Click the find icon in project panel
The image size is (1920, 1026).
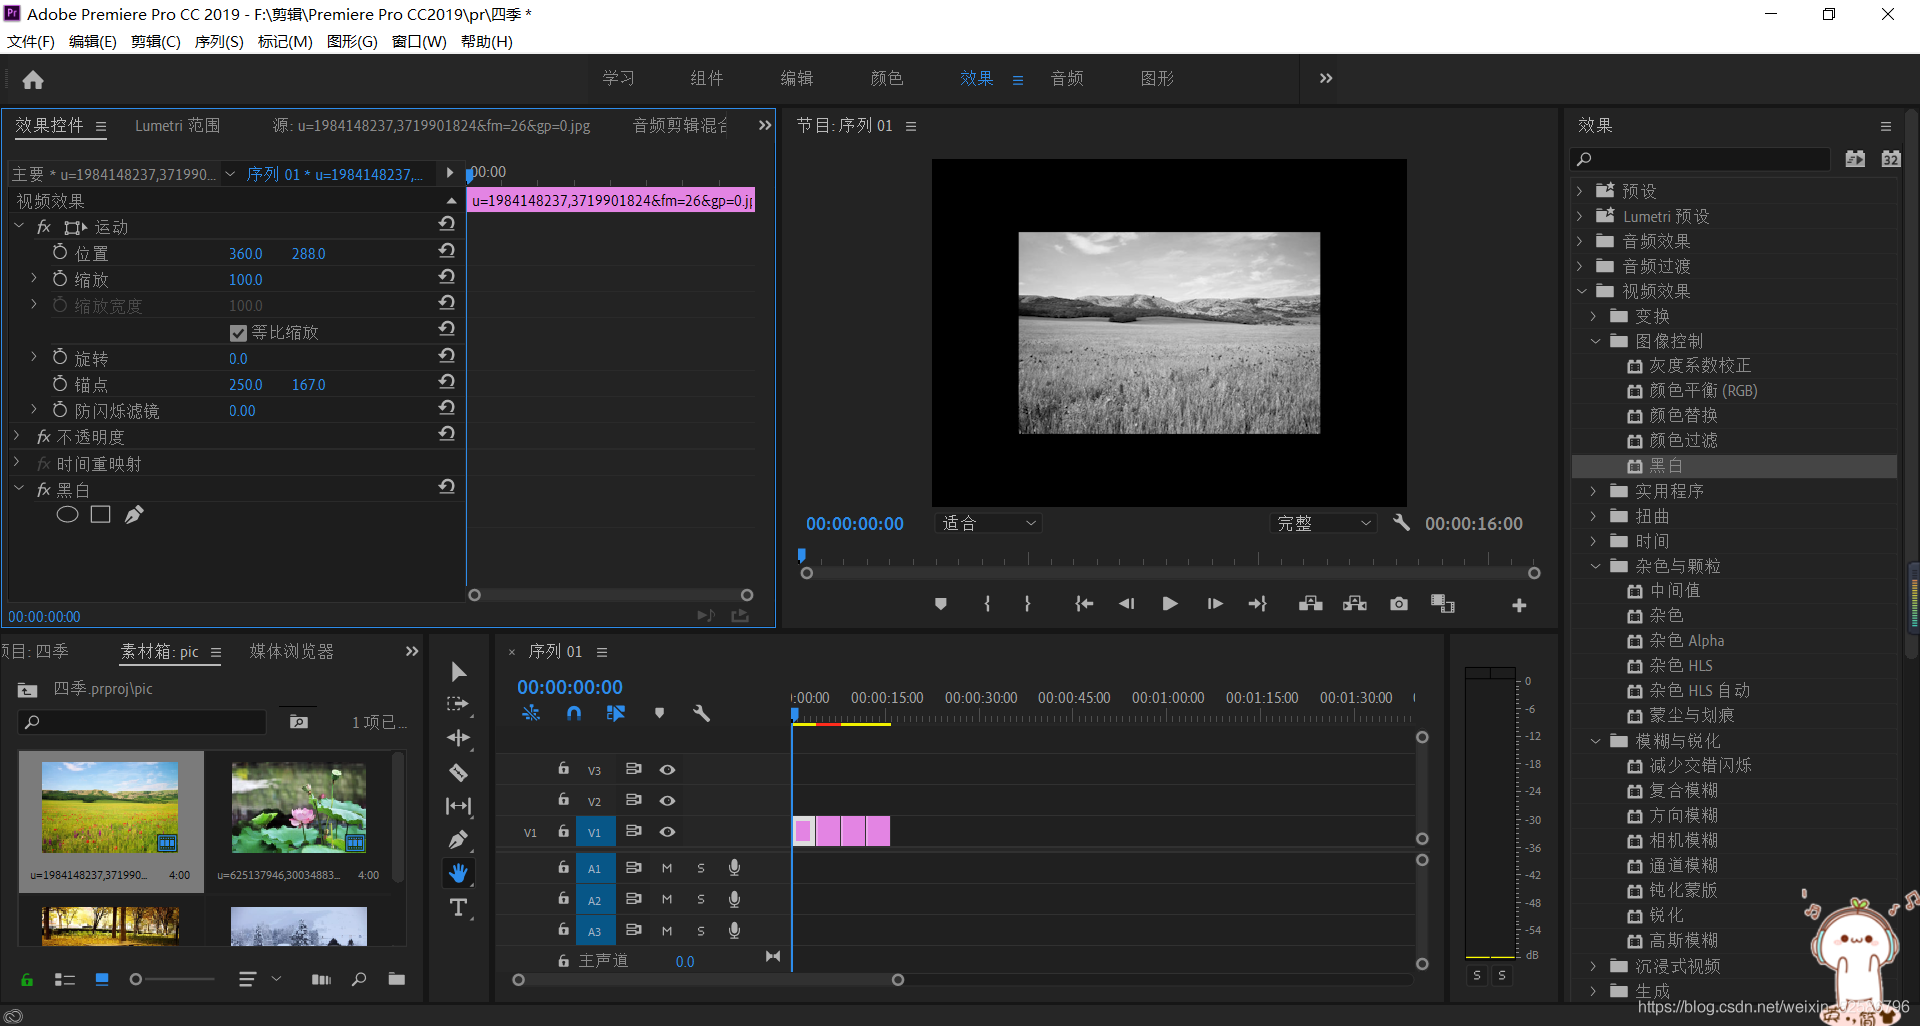click(359, 979)
